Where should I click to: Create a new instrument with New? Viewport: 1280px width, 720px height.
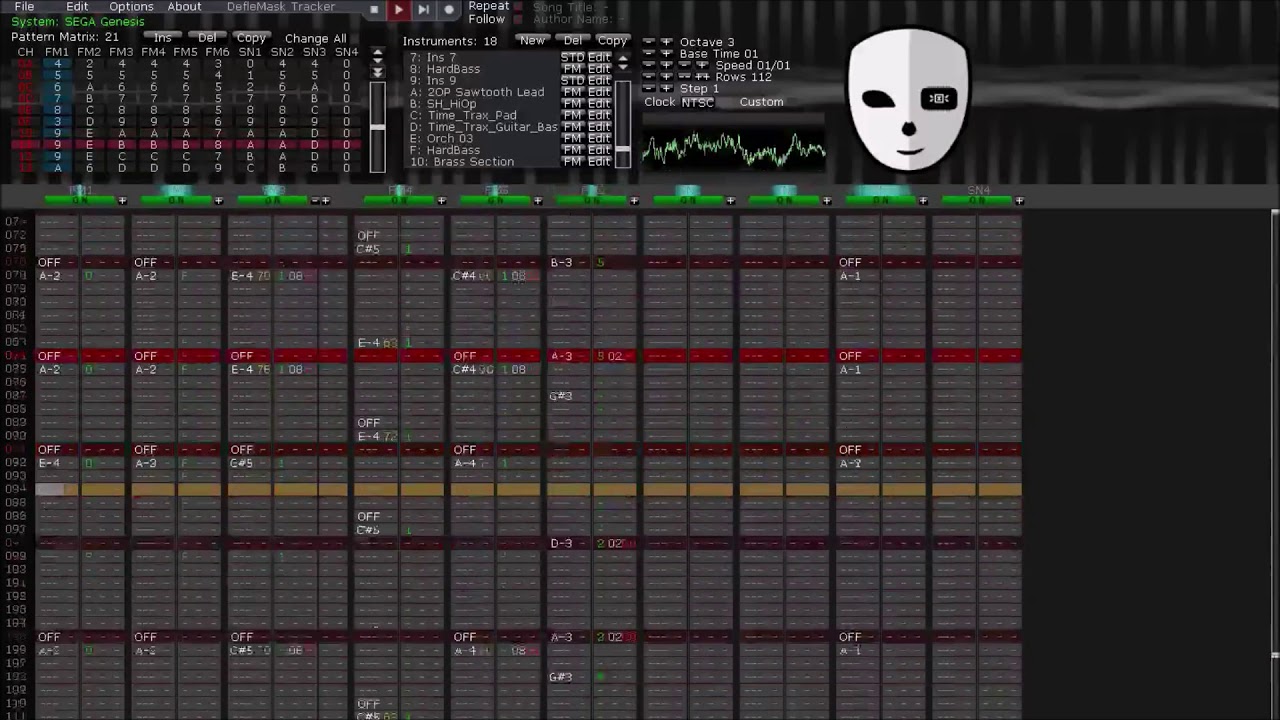[x=532, y=41]
